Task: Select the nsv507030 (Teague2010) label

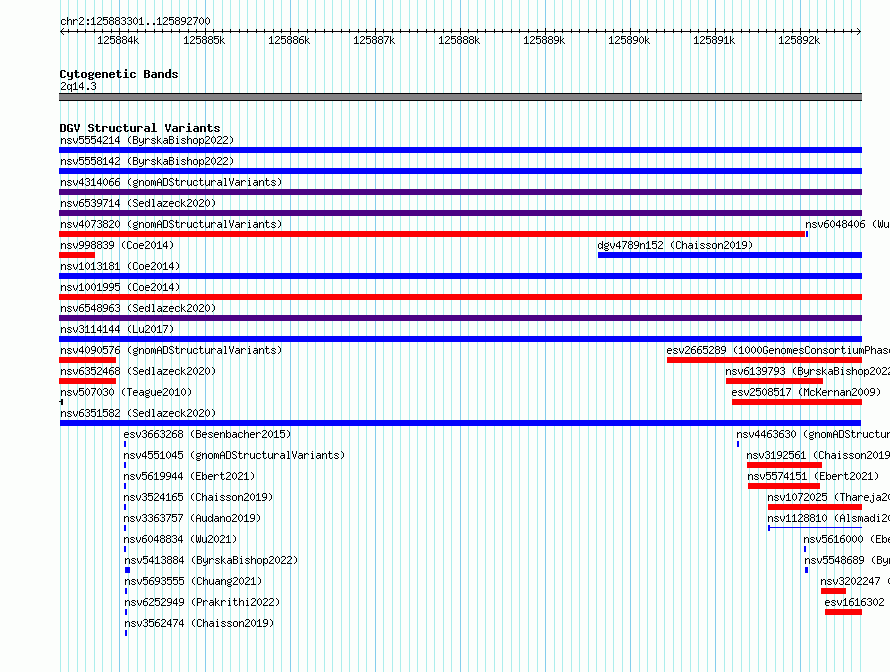Action: [126, 392]
